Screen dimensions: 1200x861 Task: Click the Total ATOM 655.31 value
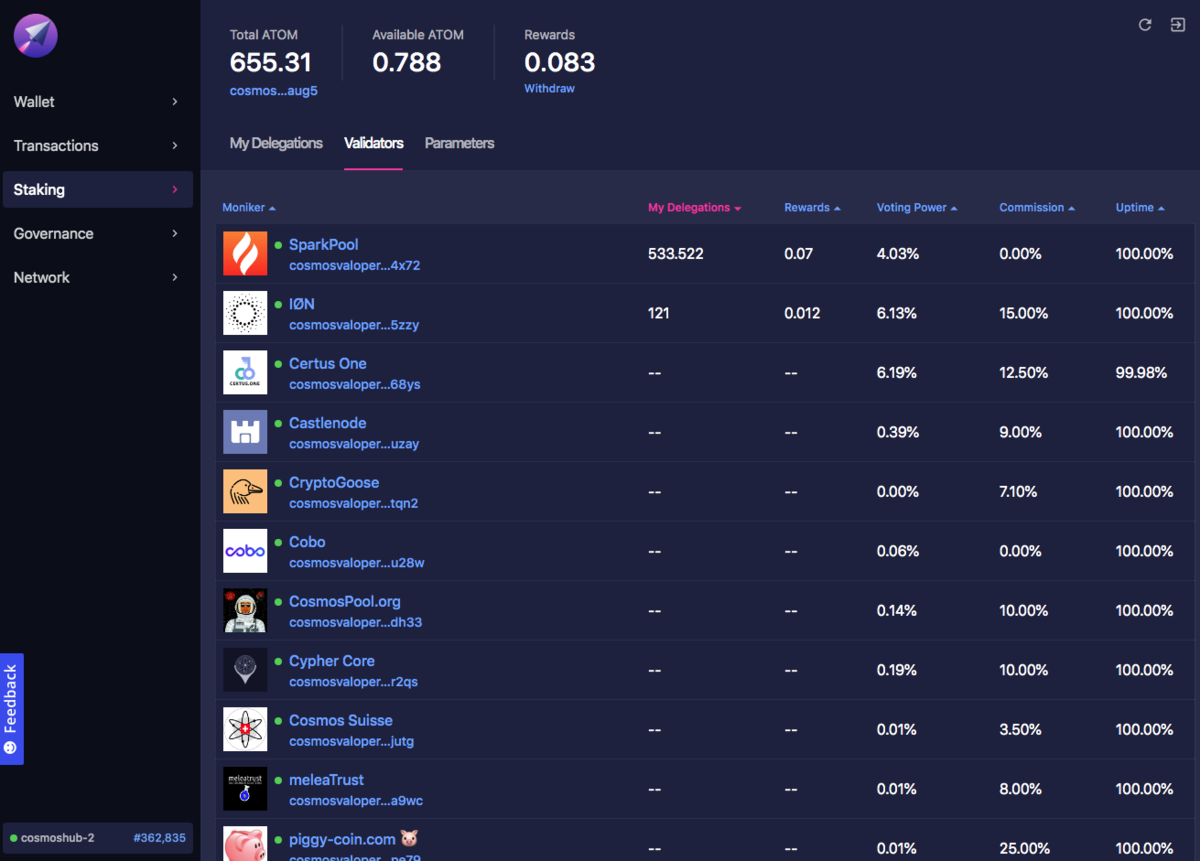[271, 62]
